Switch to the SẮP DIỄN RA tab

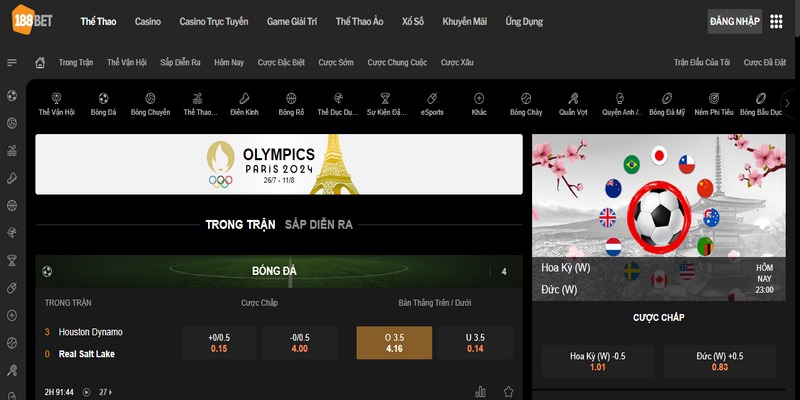(x=318, y=225)
